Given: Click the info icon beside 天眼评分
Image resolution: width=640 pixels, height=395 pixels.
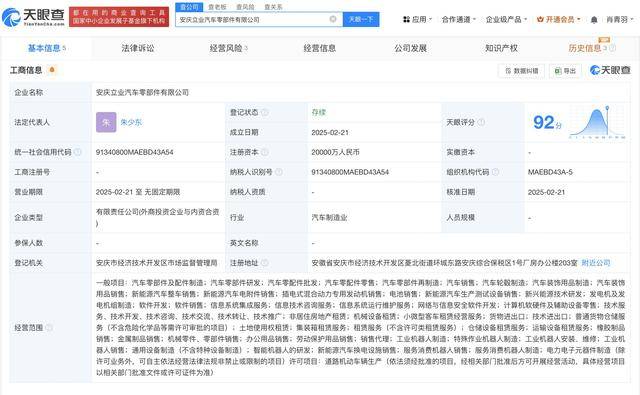Looking at the screenshot, I should point(481,122).
